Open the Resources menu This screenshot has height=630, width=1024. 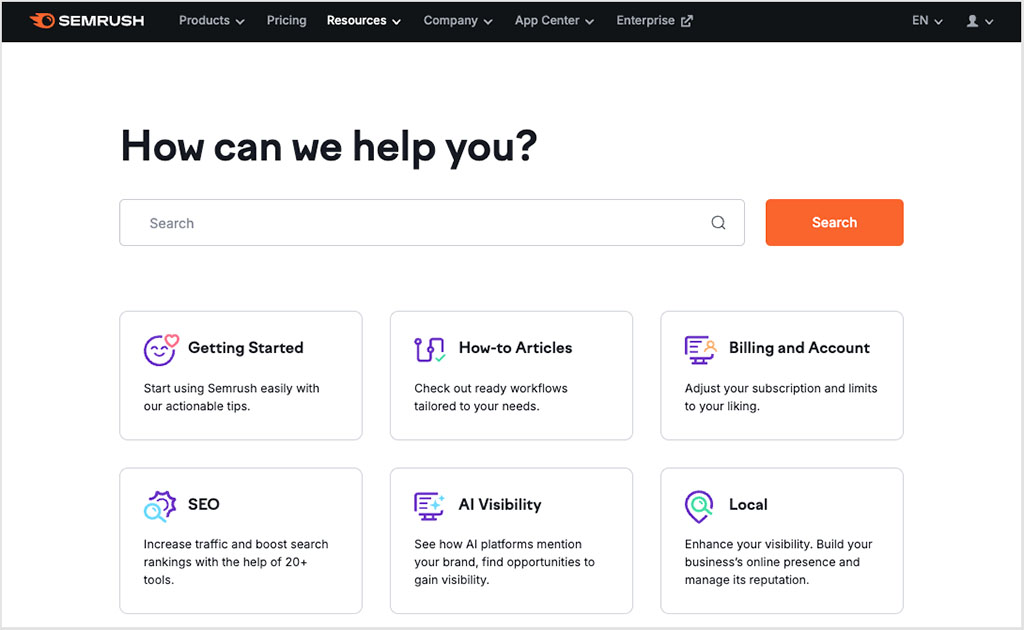click(362, 20)
